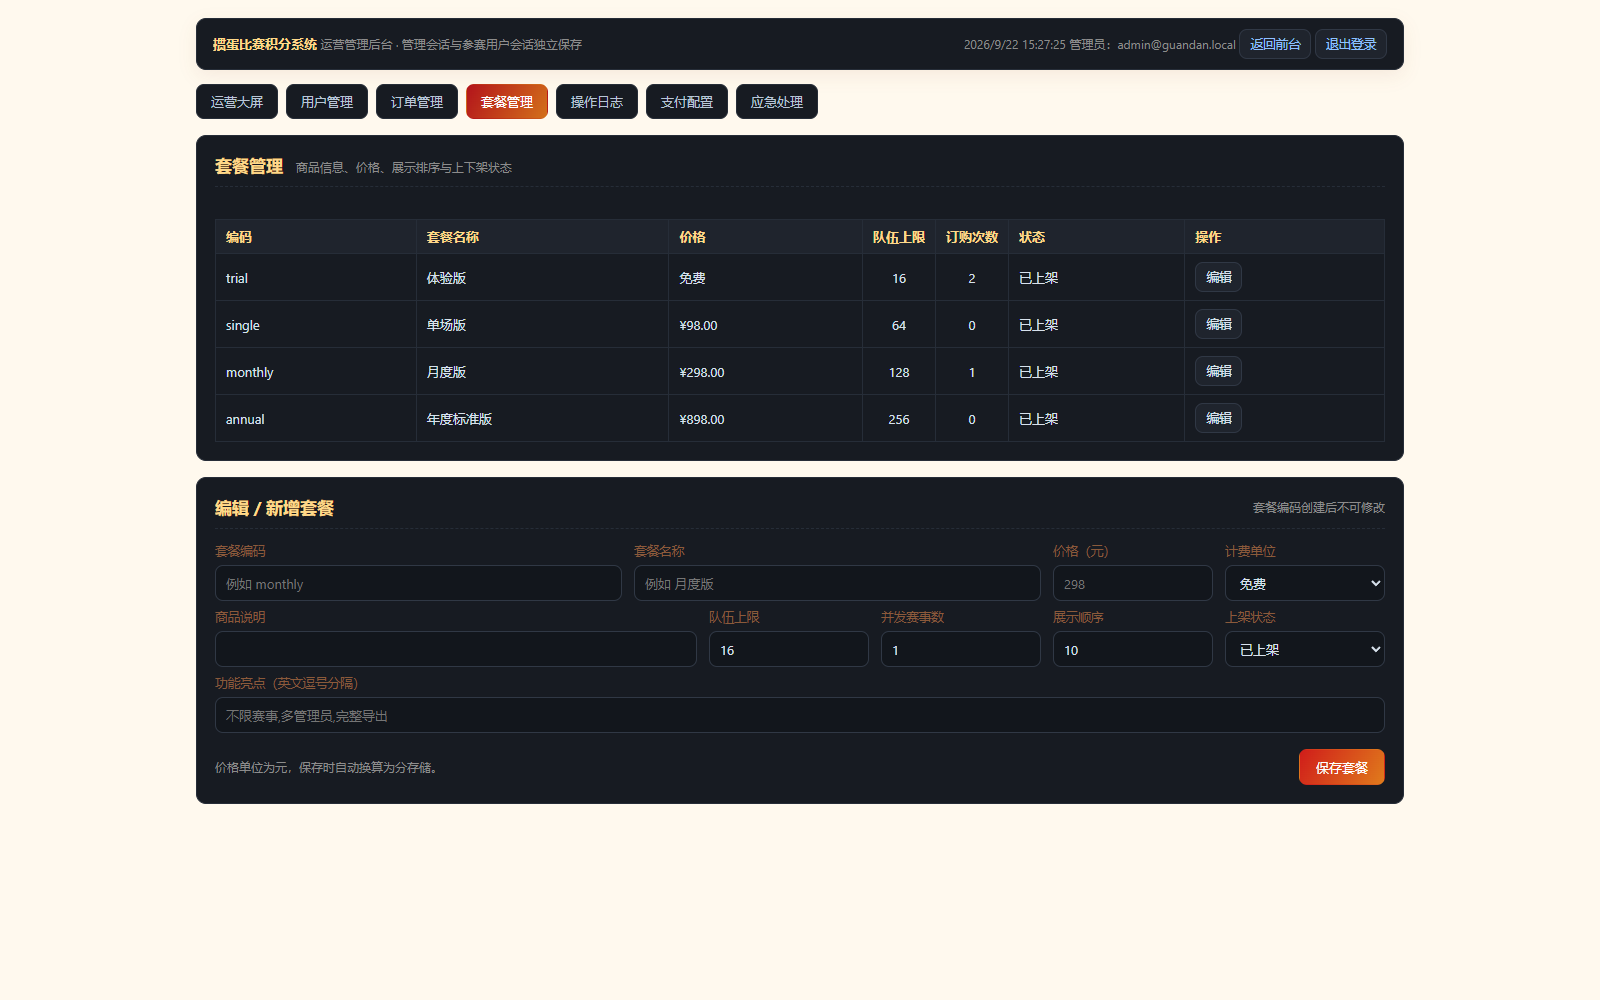Open the 运营大屏 tab
This screenshot has width=1600, height=1000.
pyautogui.click(x=237, y=102)
